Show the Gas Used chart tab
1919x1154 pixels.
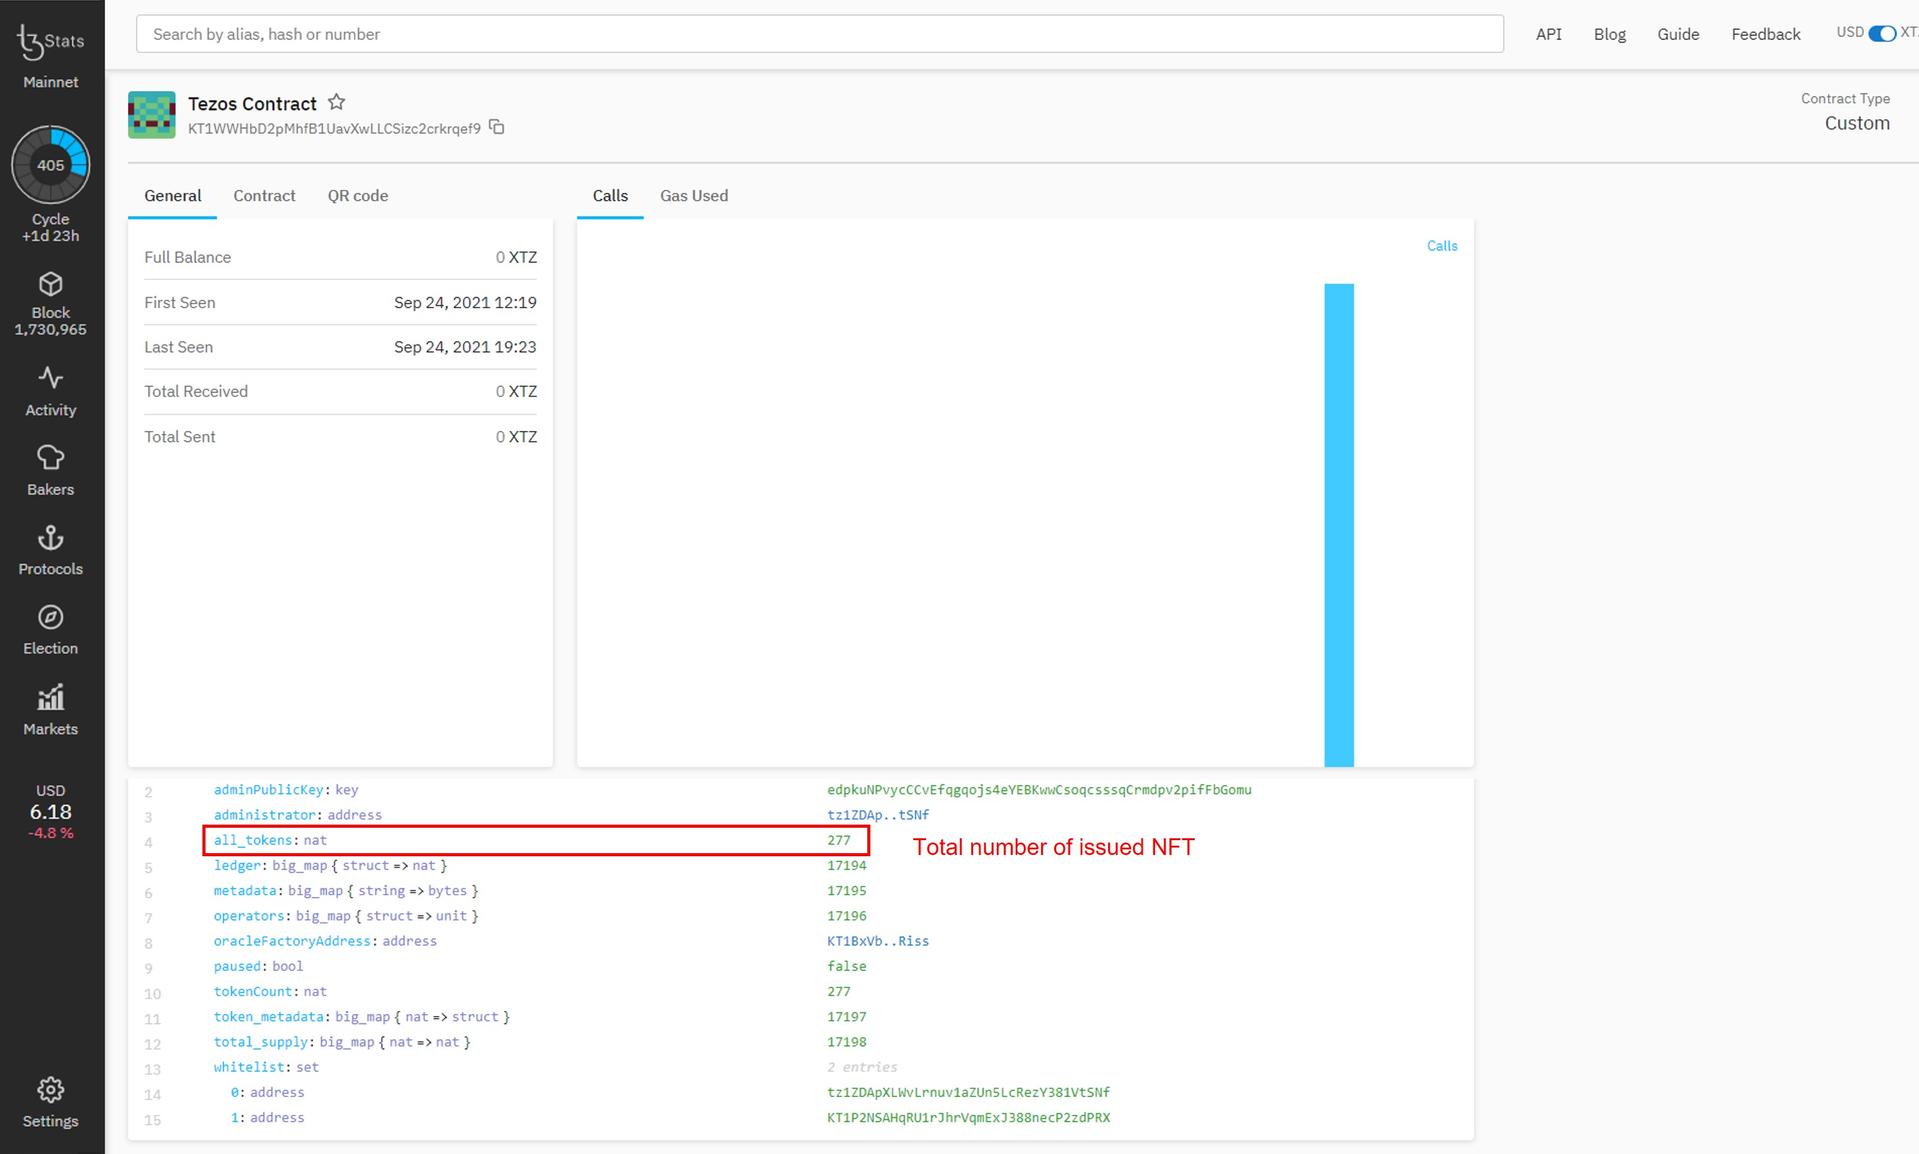(x=693, y=196)
